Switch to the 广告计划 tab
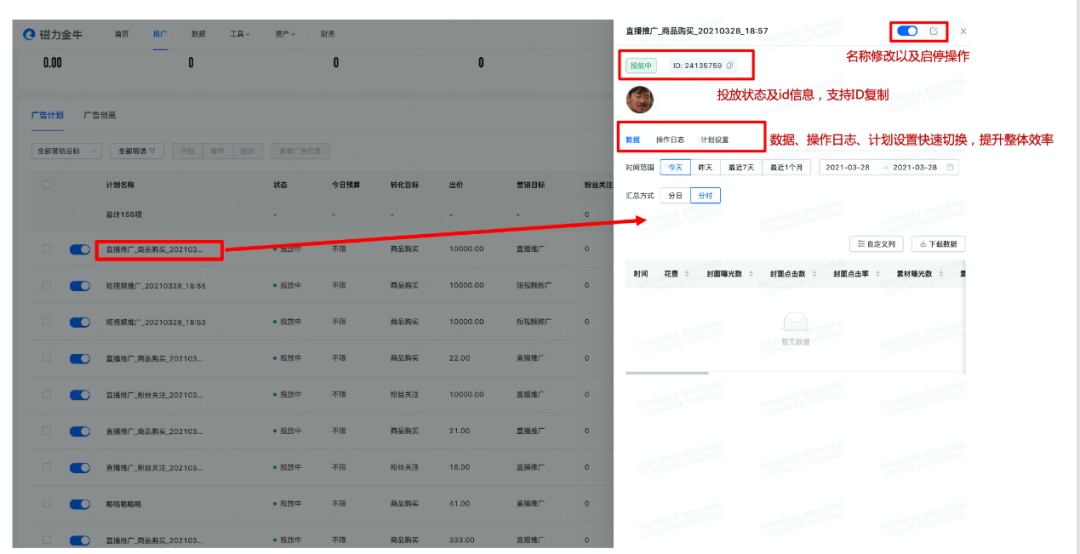This screenshot has height=554, width=1080. 48,116
